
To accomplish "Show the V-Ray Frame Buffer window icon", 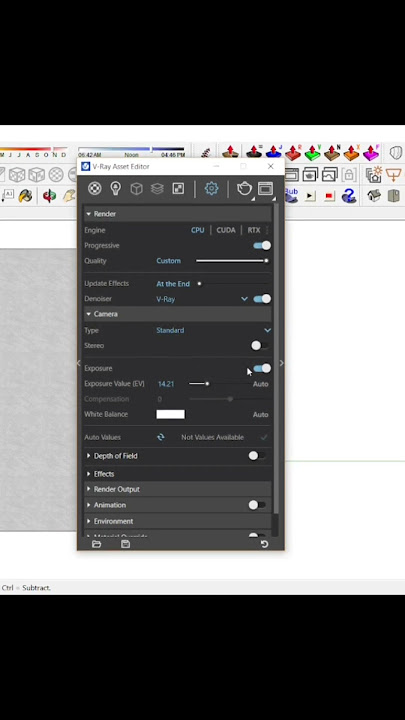I will pyautogui.click(x=265, y=188).
